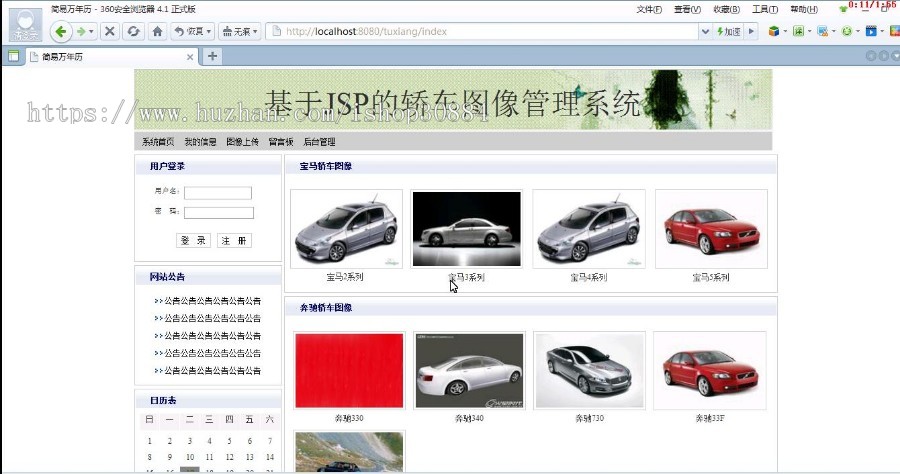The image size is (900, 474).
Task: Open 图像上传 in the site navigation
Action: point(242,142)
